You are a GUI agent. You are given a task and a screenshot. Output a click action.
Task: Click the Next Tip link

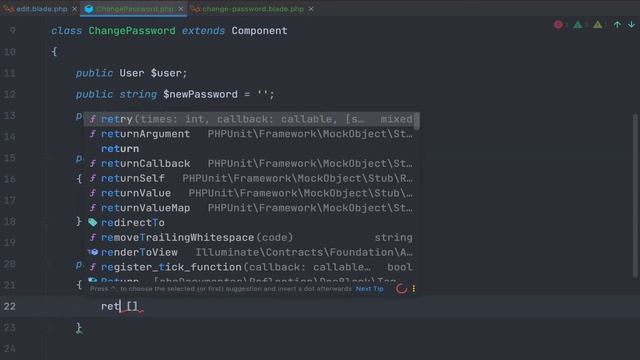369,289
